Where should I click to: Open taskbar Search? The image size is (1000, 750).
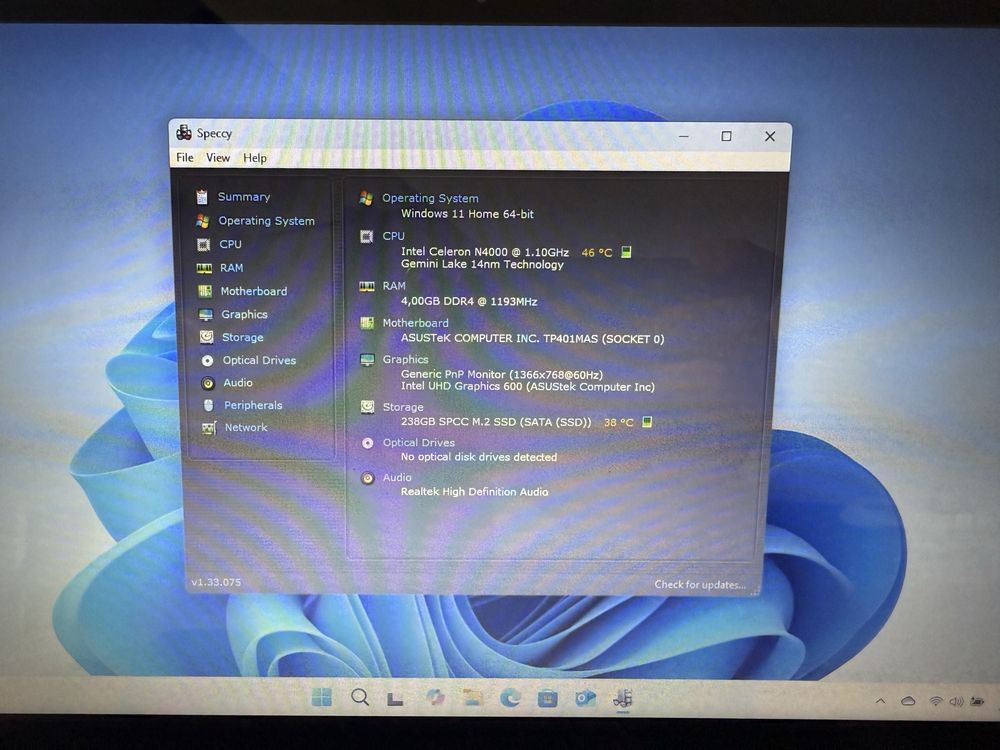[x=360, y=697]
